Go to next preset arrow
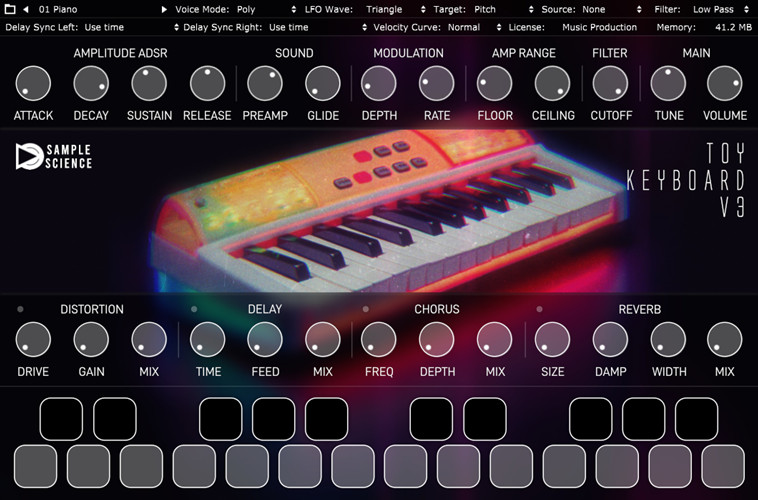This screenshot has width=758, height=500. (164, 9)
